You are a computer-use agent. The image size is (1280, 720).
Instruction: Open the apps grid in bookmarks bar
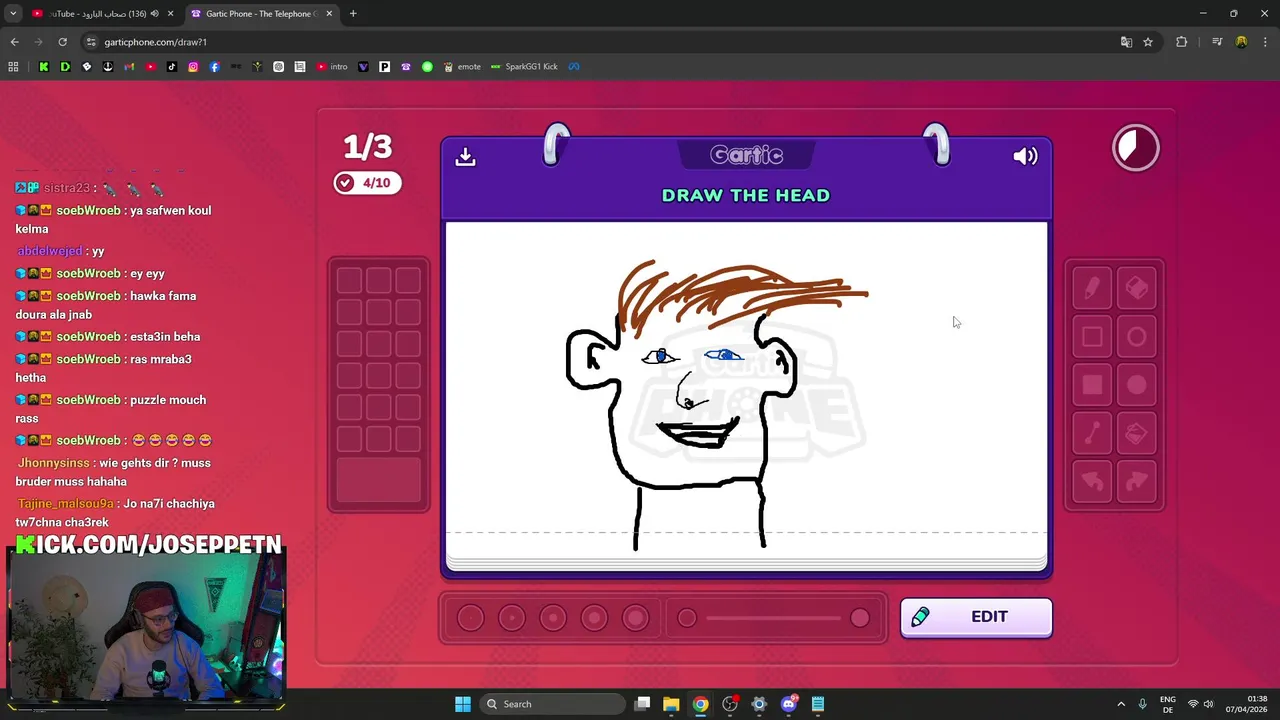(x=13, y=67)
